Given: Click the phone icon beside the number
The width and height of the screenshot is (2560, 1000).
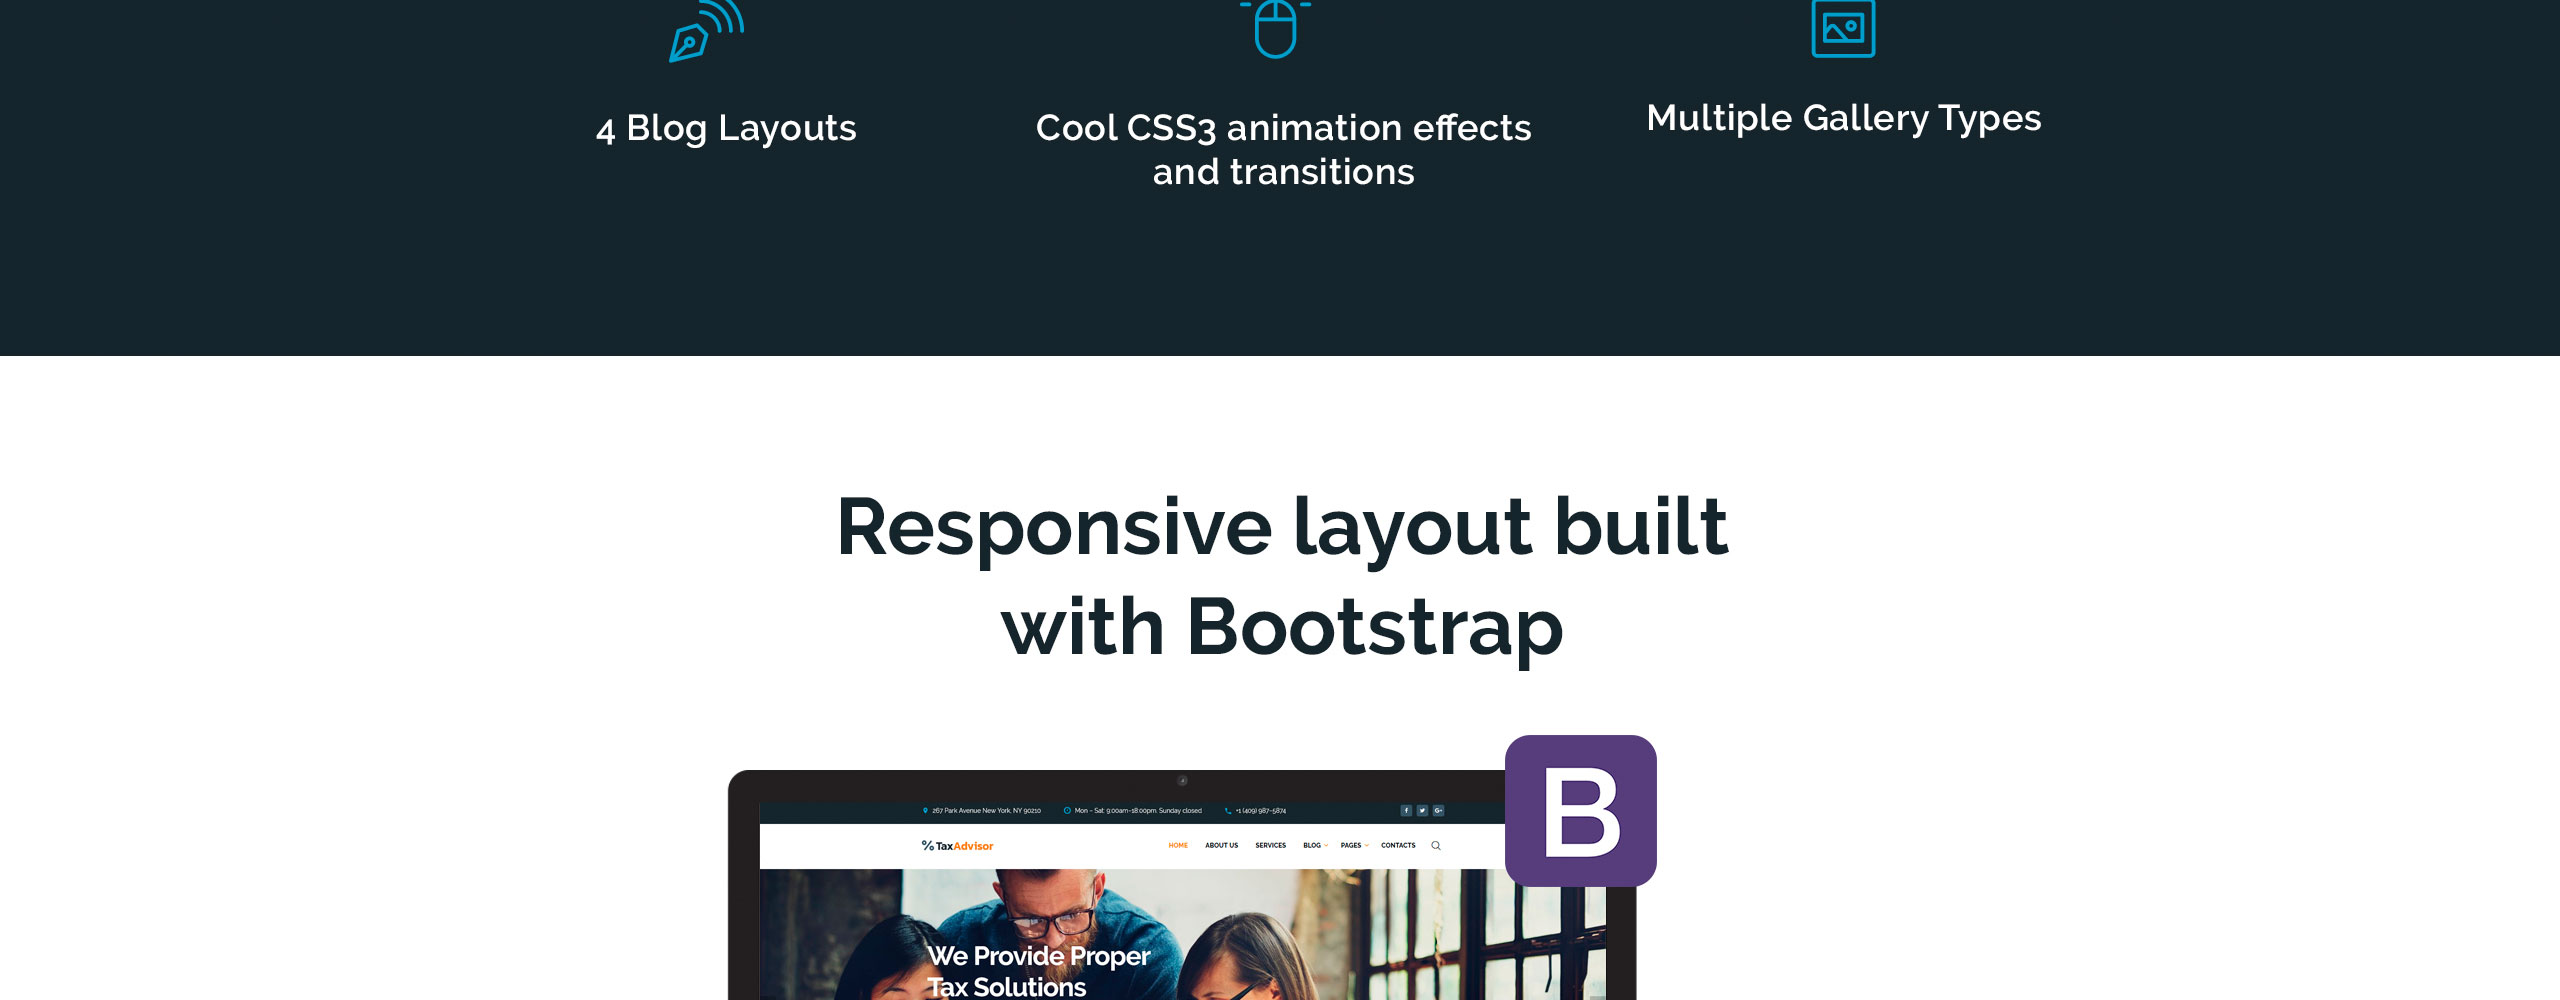Looking at the screenshot, I should (1228, 811).
